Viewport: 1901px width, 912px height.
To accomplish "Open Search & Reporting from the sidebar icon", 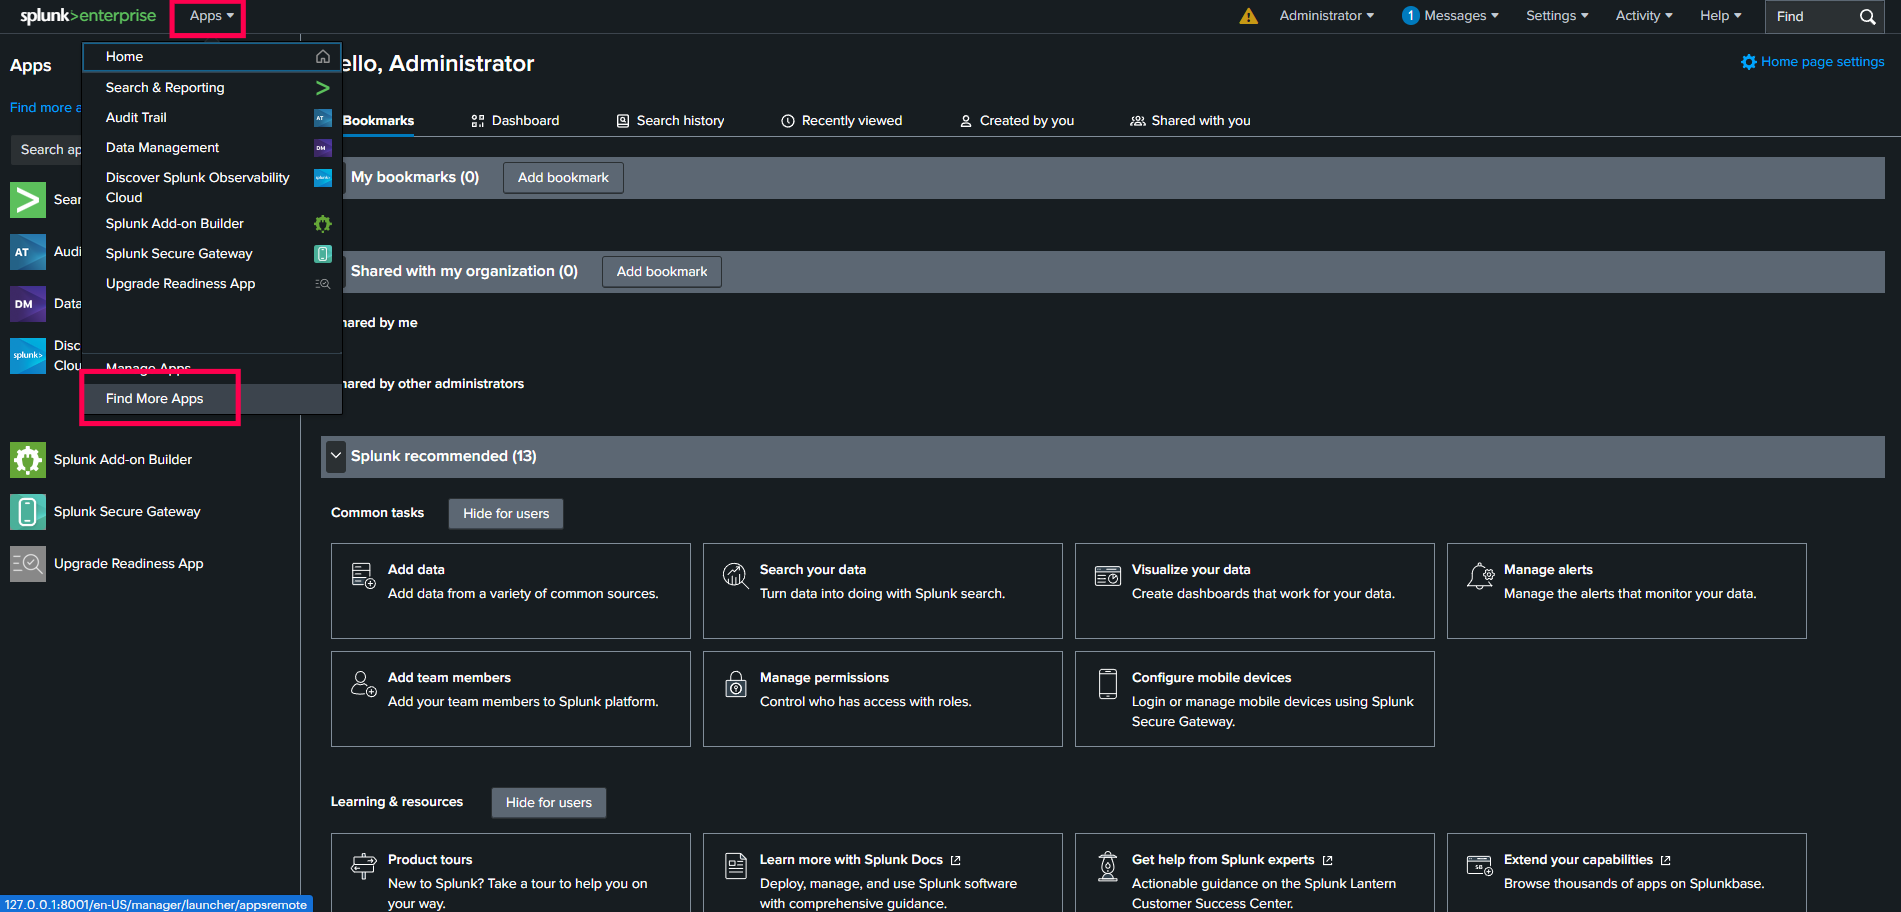I will 27,199.
